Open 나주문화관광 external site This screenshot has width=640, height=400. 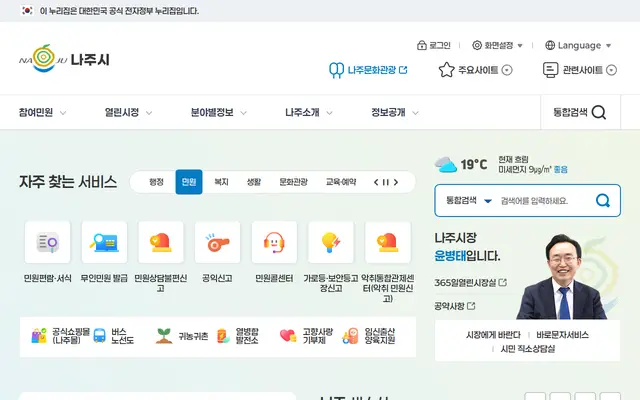368,70
